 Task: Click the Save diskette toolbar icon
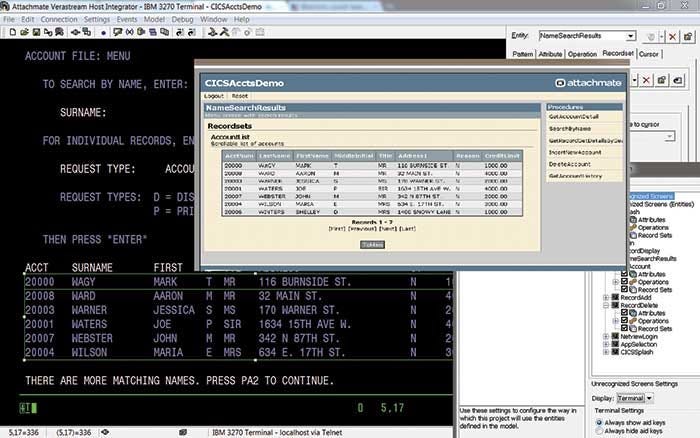click(36, 32)
